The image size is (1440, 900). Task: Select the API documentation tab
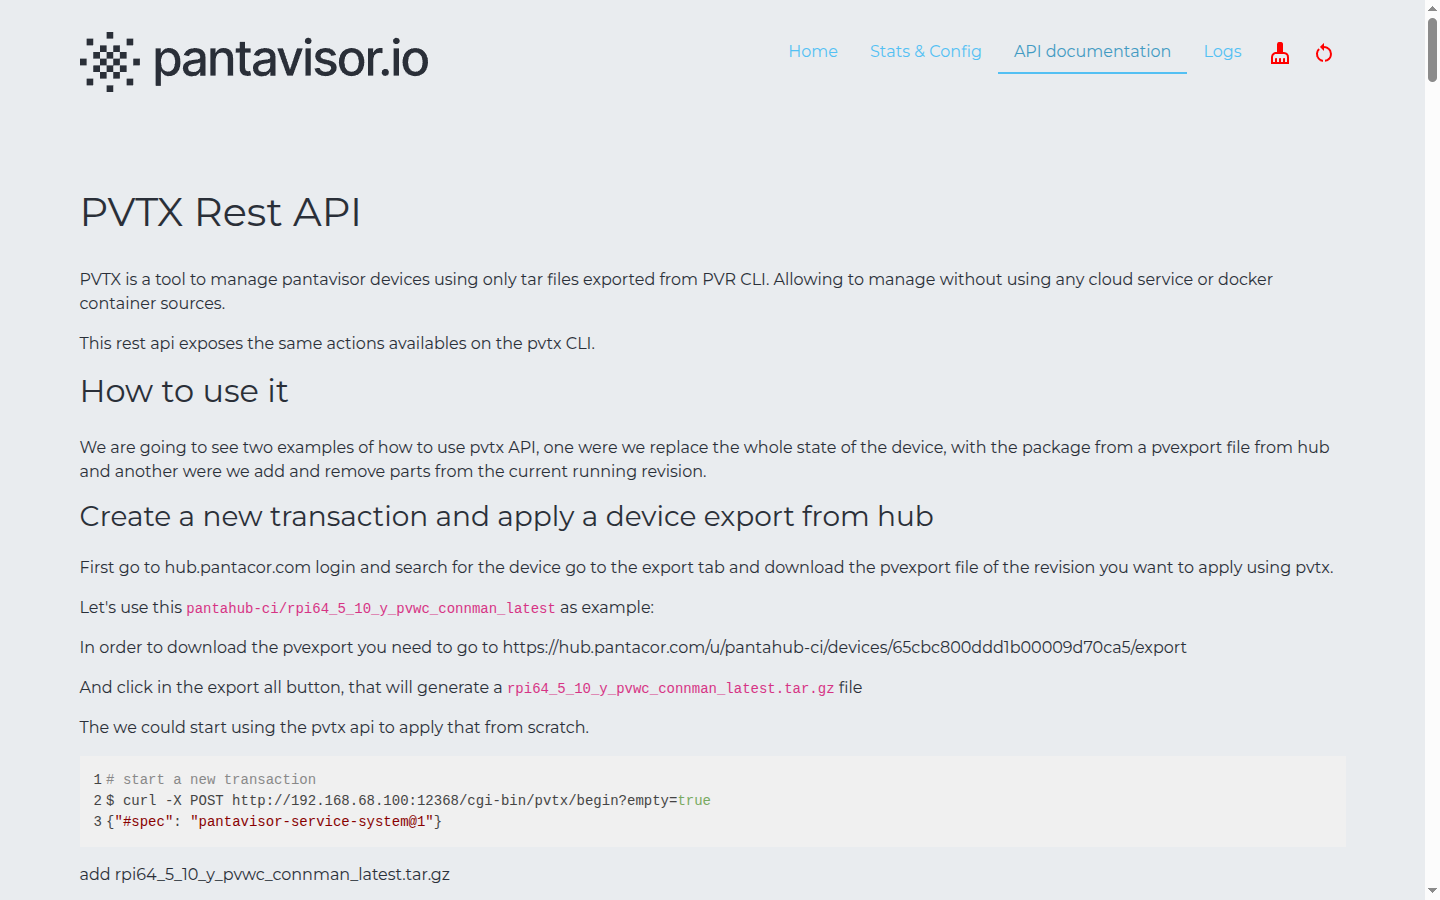(x=1092, y=51)
